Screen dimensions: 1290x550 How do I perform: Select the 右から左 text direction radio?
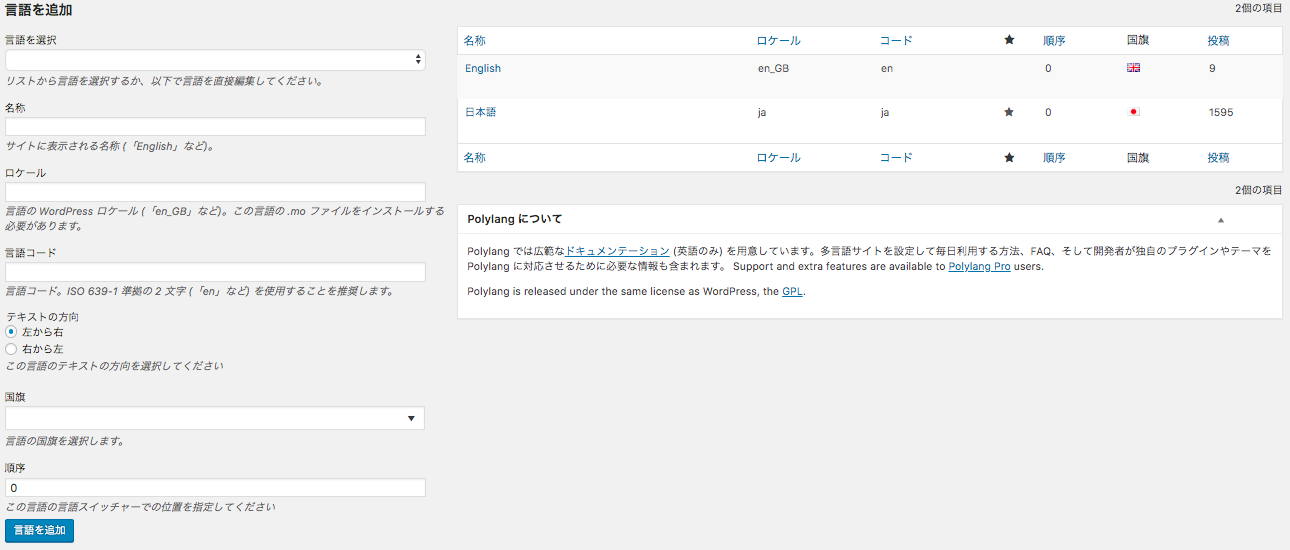pyautogui.click(x=12, y=349)
